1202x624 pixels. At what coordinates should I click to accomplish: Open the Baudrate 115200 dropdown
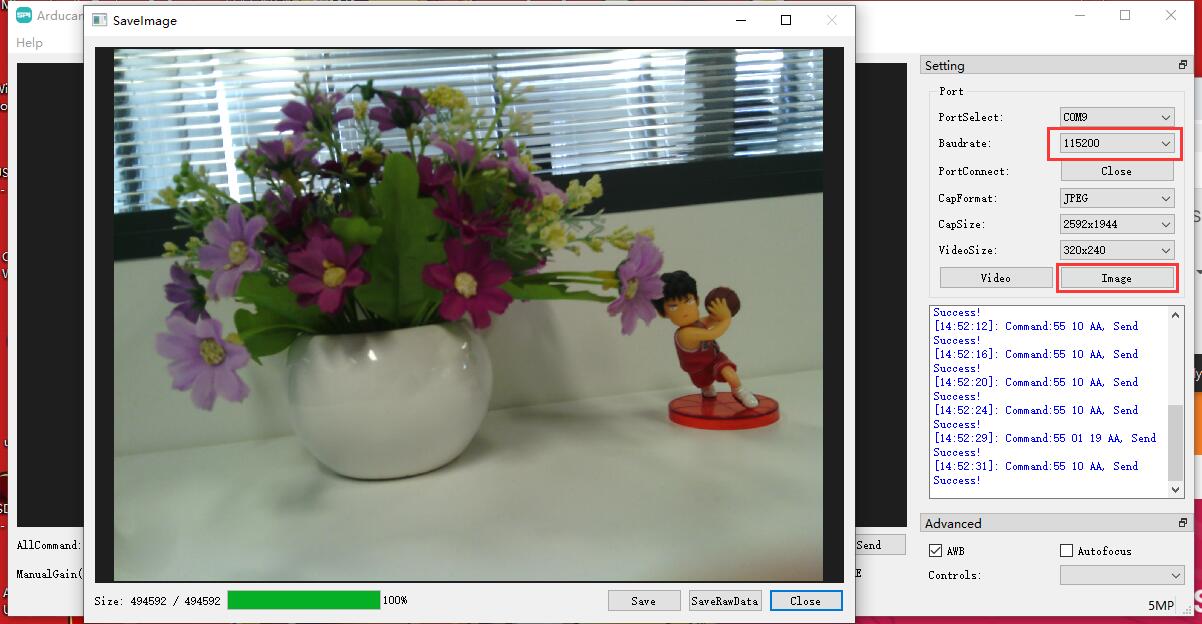(x=1116, y=144)
